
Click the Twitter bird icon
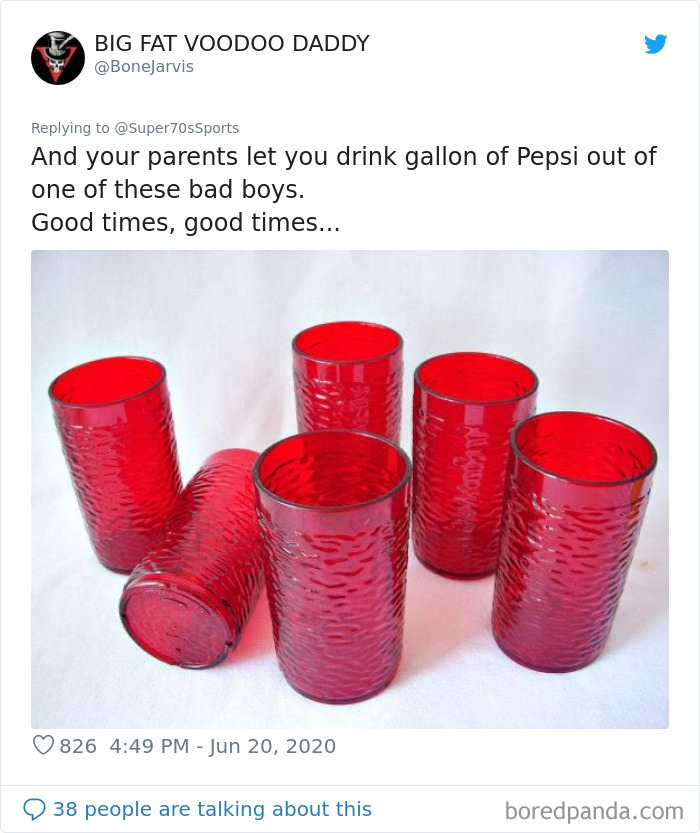(656, 44)
